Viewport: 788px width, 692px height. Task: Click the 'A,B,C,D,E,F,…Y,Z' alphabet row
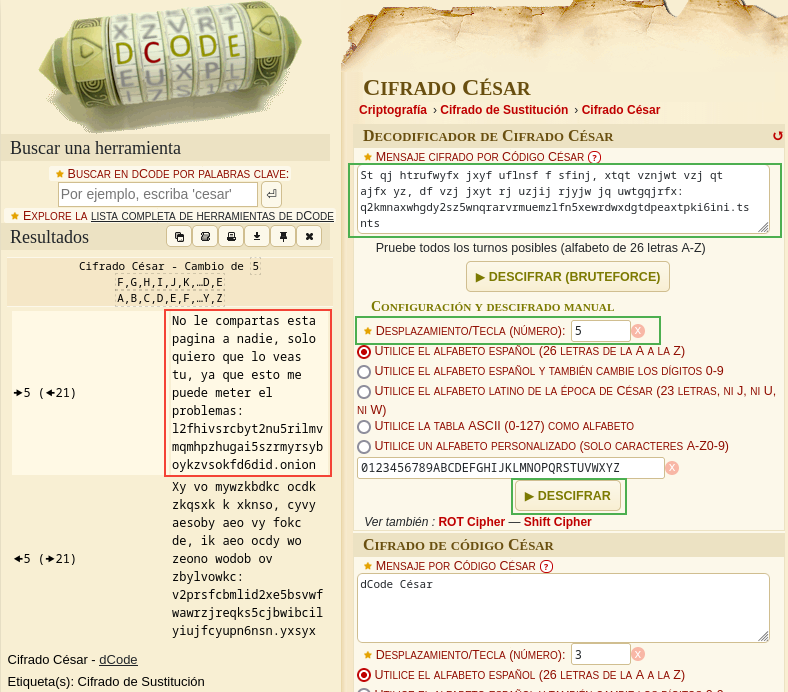click(x=169, y=299)
